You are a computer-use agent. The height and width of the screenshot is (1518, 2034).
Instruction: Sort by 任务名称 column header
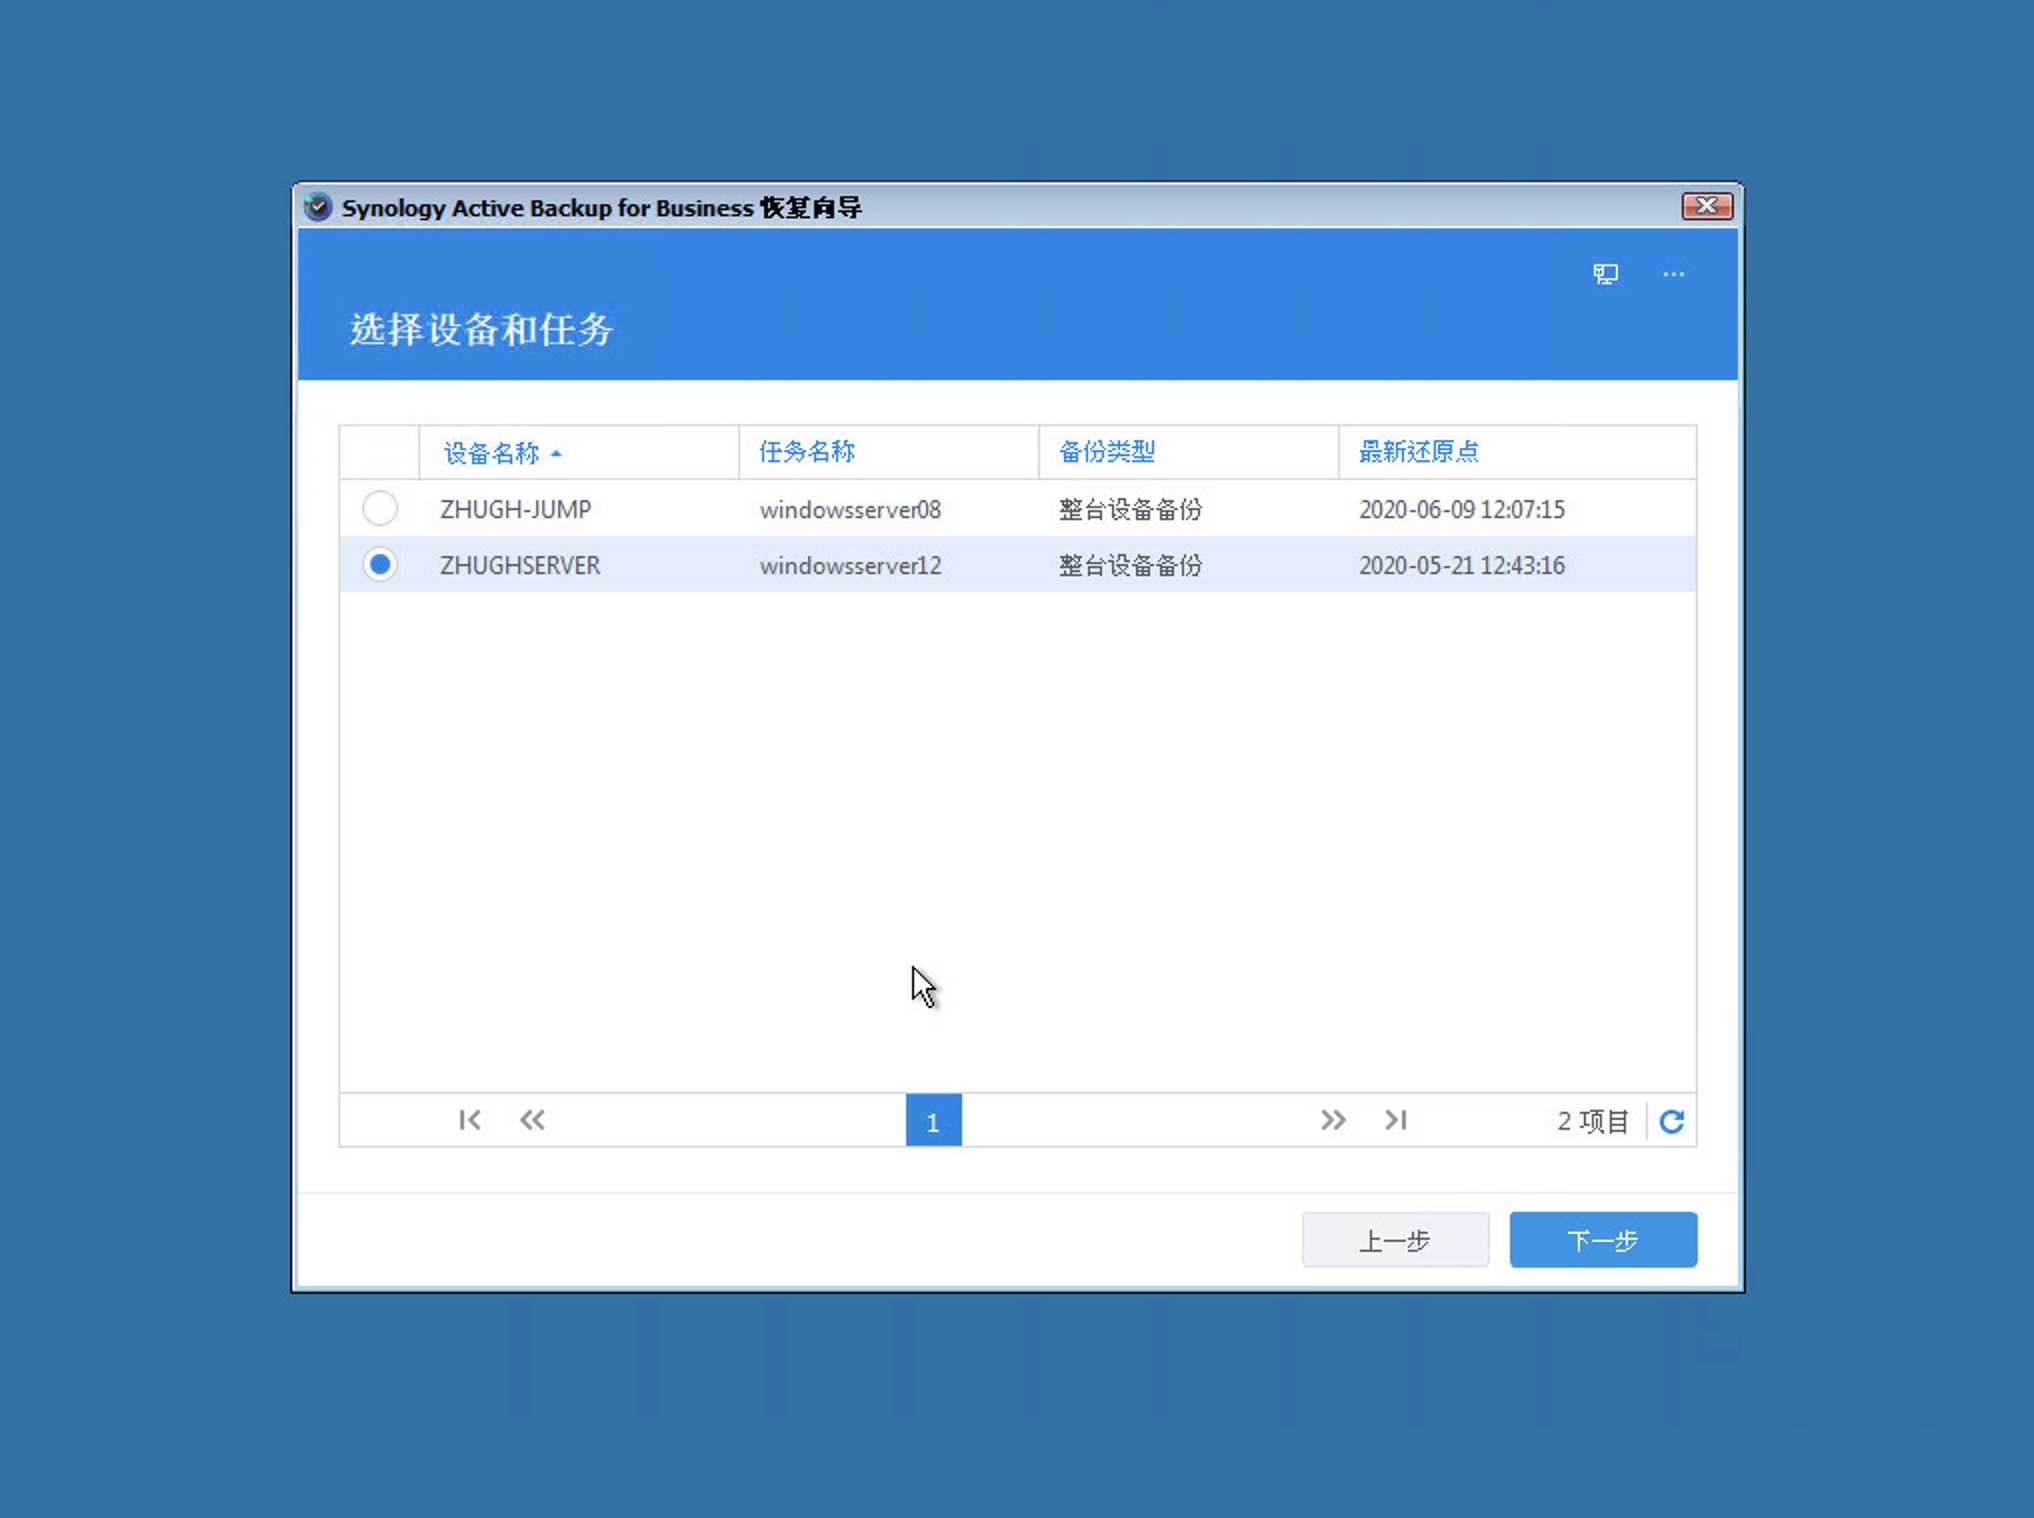coord(888,452)
